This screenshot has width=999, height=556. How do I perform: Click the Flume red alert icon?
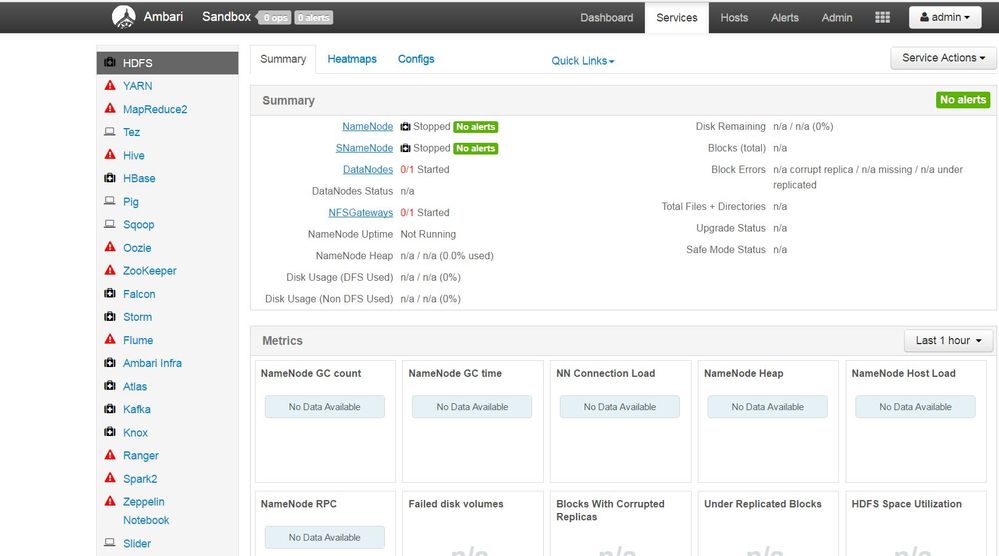110,339
